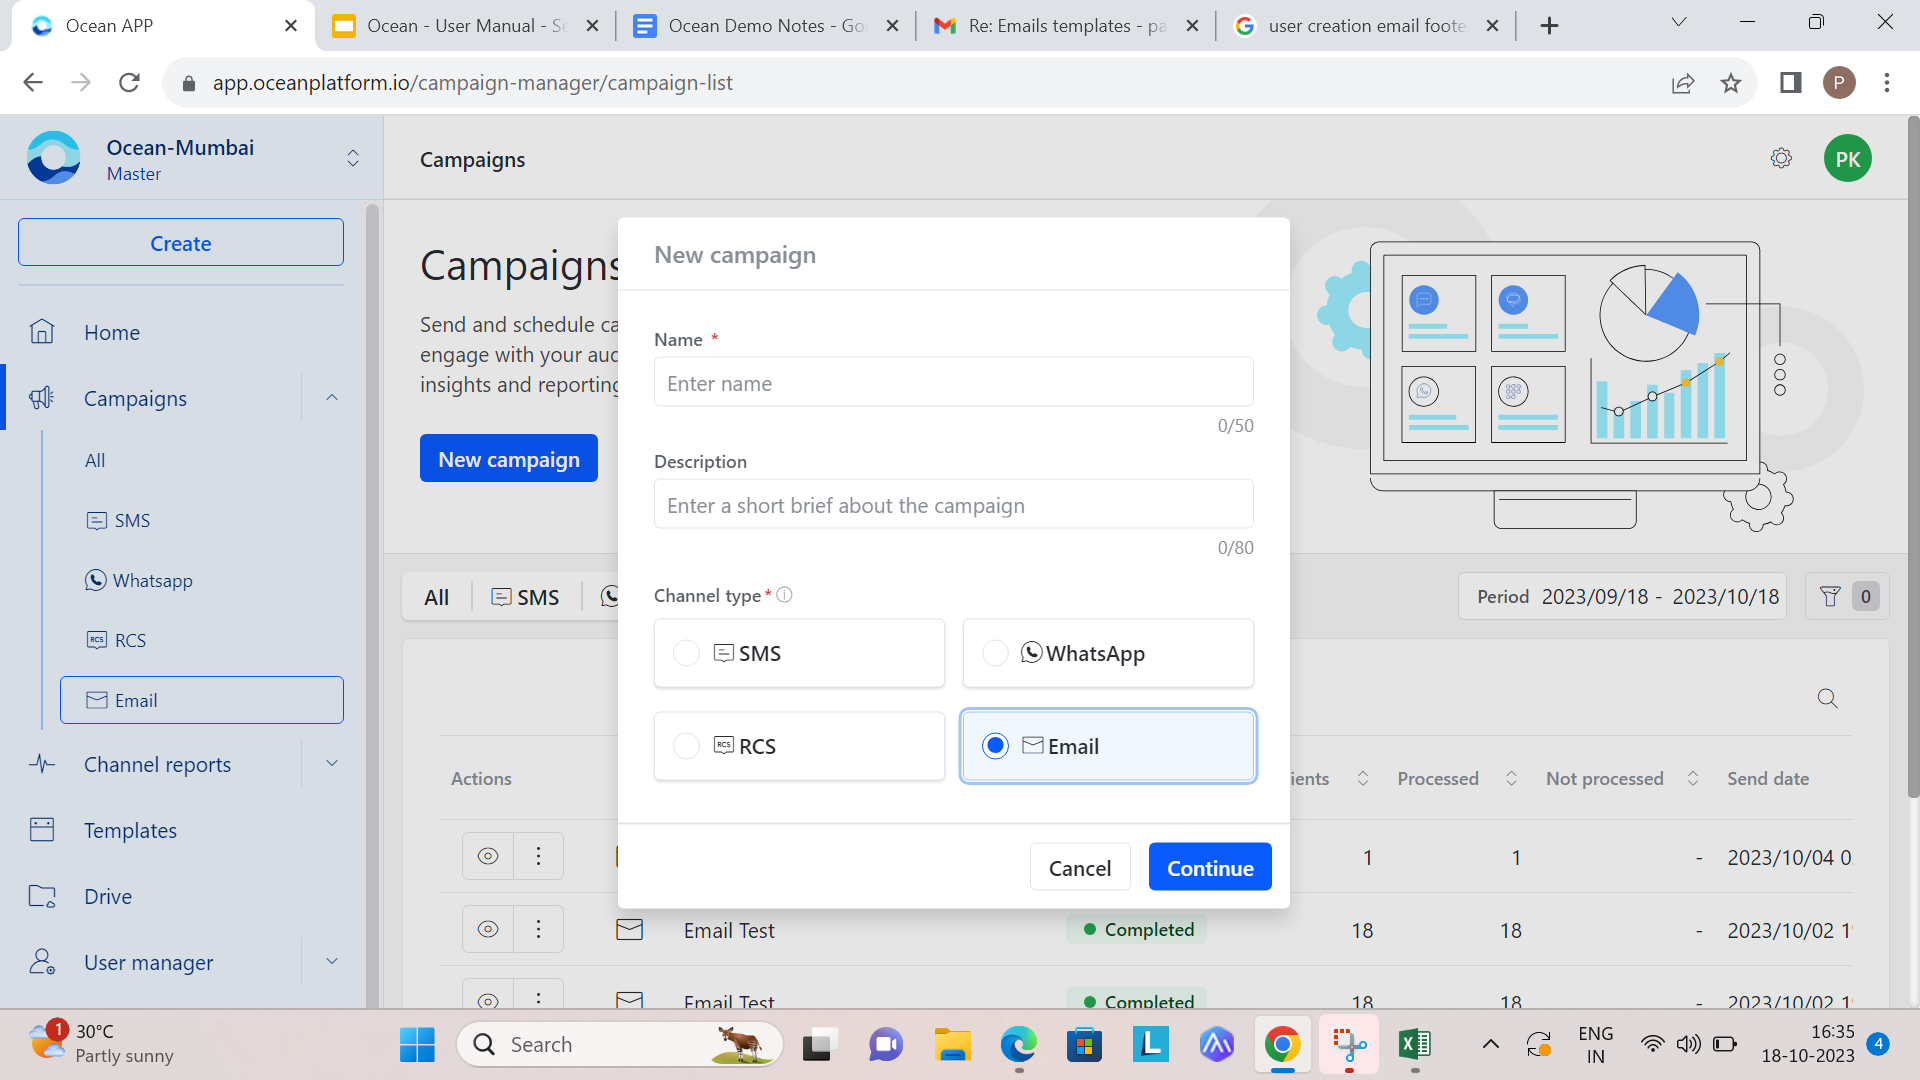Viewport: 1920px width, 1080px height.
Task: Open All campaigns in sidebar
Action: tap(95, 460)
